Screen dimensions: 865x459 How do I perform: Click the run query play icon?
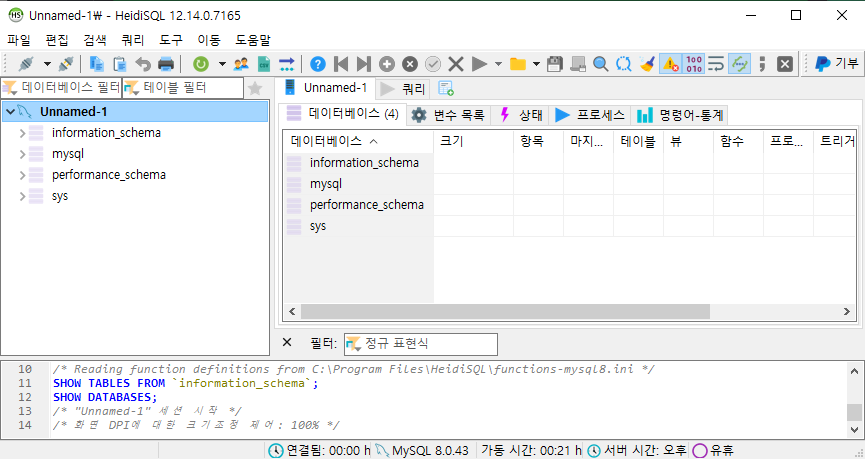(479, 64)
